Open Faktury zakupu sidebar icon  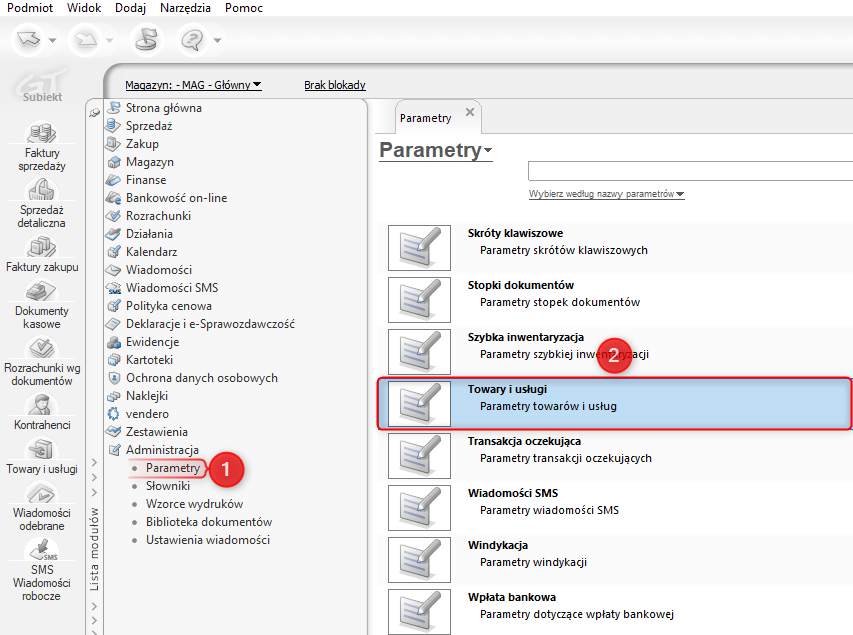(x=42, y=247)
